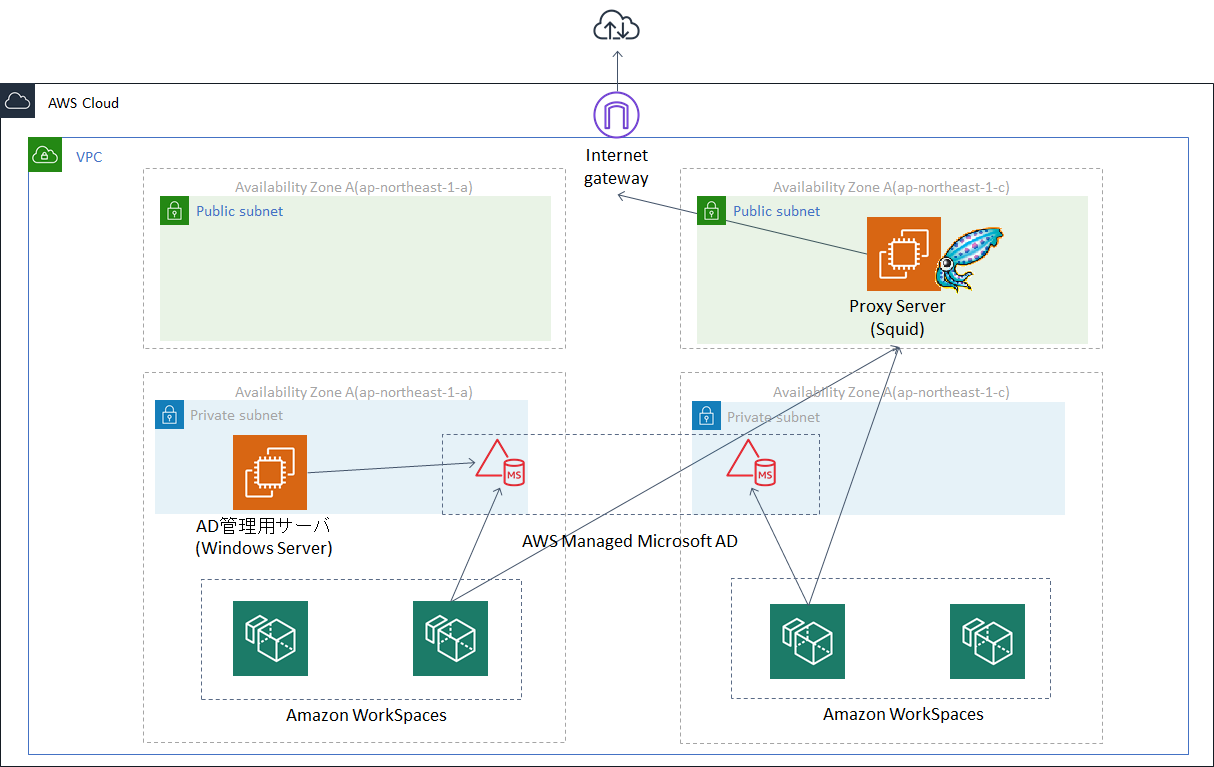Select the Squid logo next to Proxy Server
Screen dimensions: 1214x767
969,257
